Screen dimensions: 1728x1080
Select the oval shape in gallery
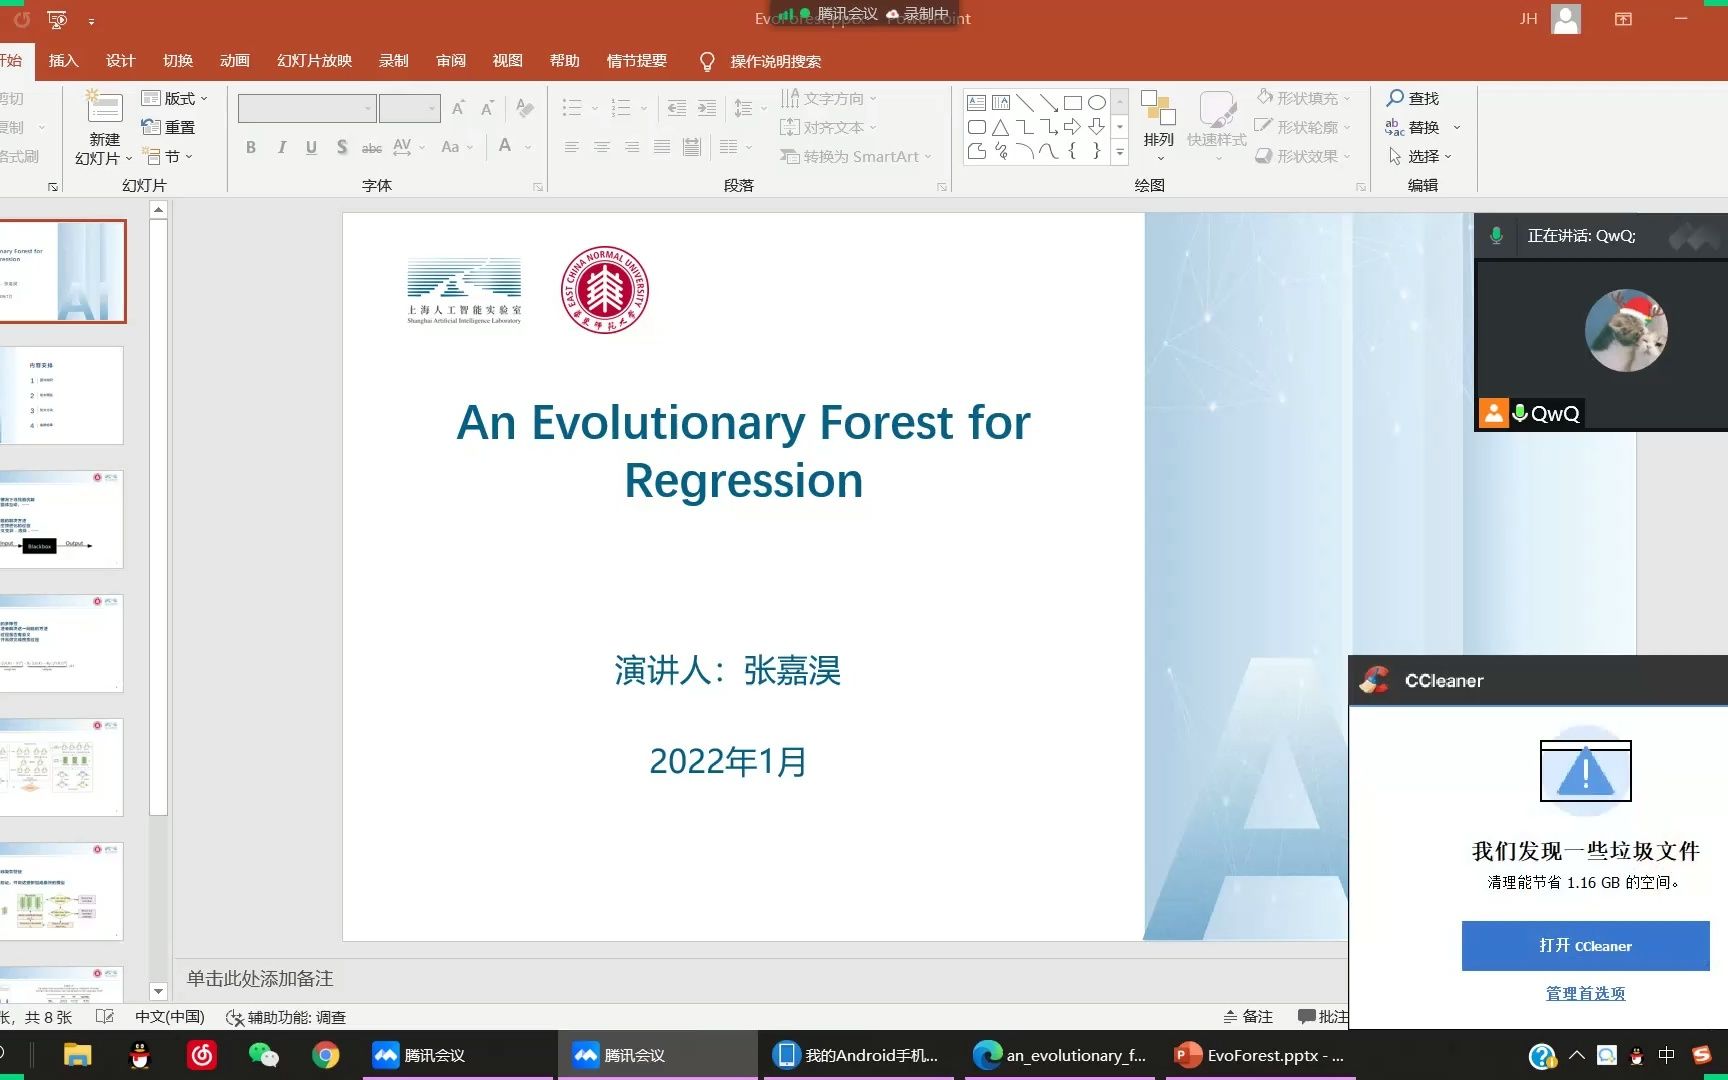click(1097, 102)
